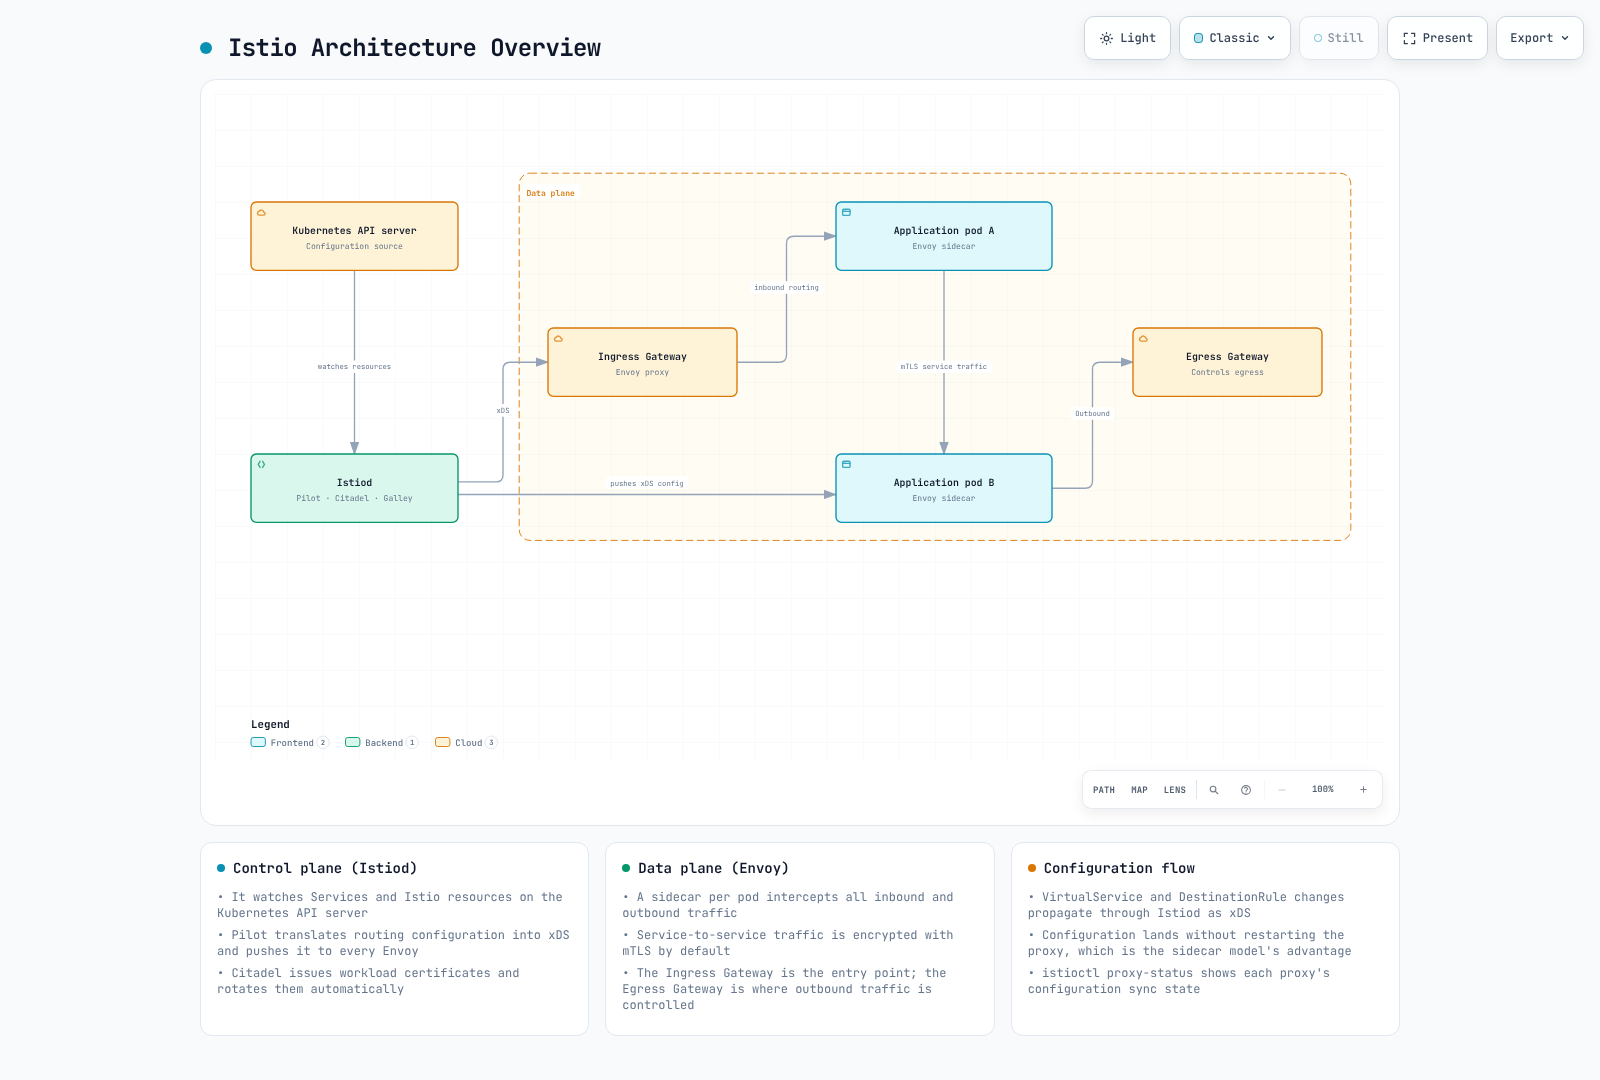The image size is (1600, 1080).
Task: Click code icon on Istiod node
Action: point(261,464)
